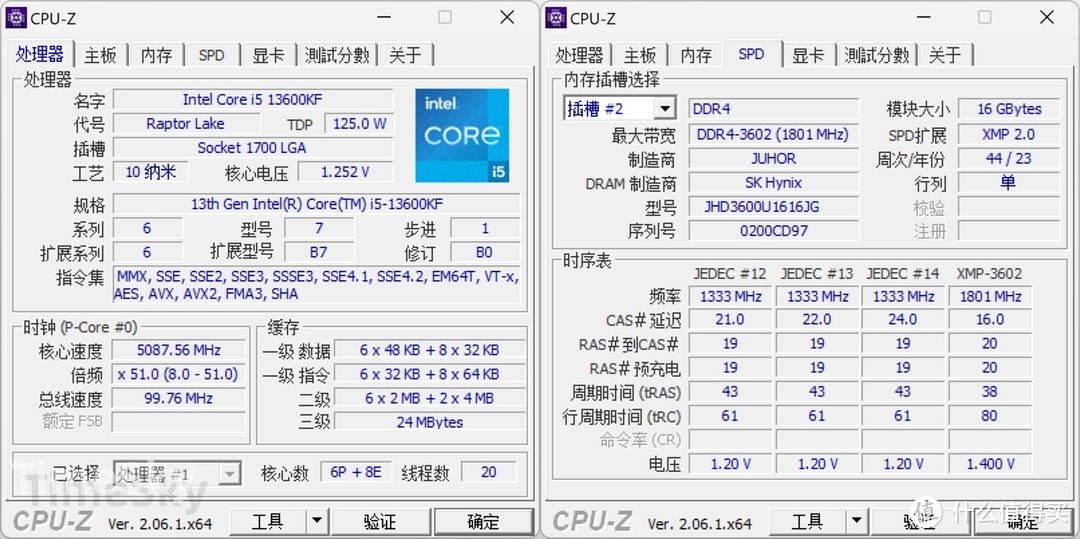Click the serial number 0200CD97

pos(773,231)
